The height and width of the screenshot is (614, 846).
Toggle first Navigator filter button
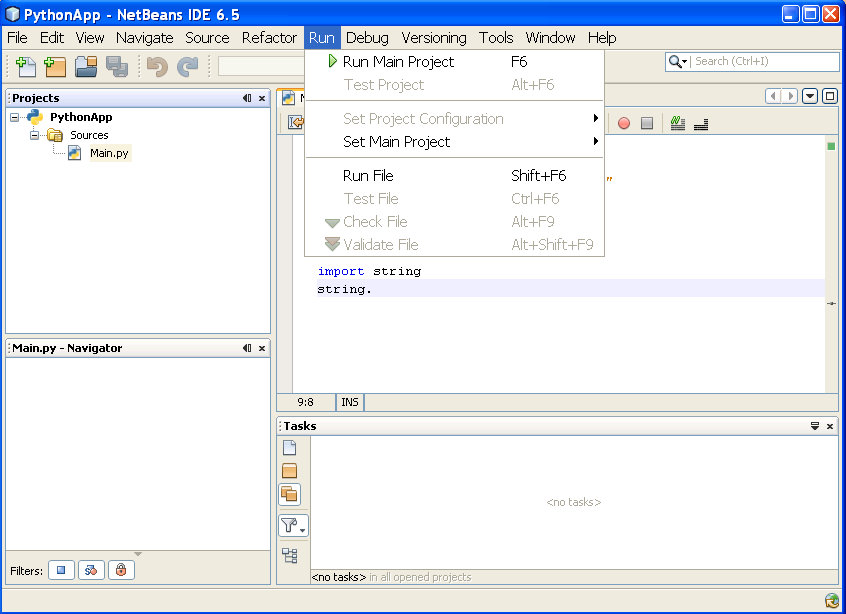pyautogui.click(x=62, y=570)
